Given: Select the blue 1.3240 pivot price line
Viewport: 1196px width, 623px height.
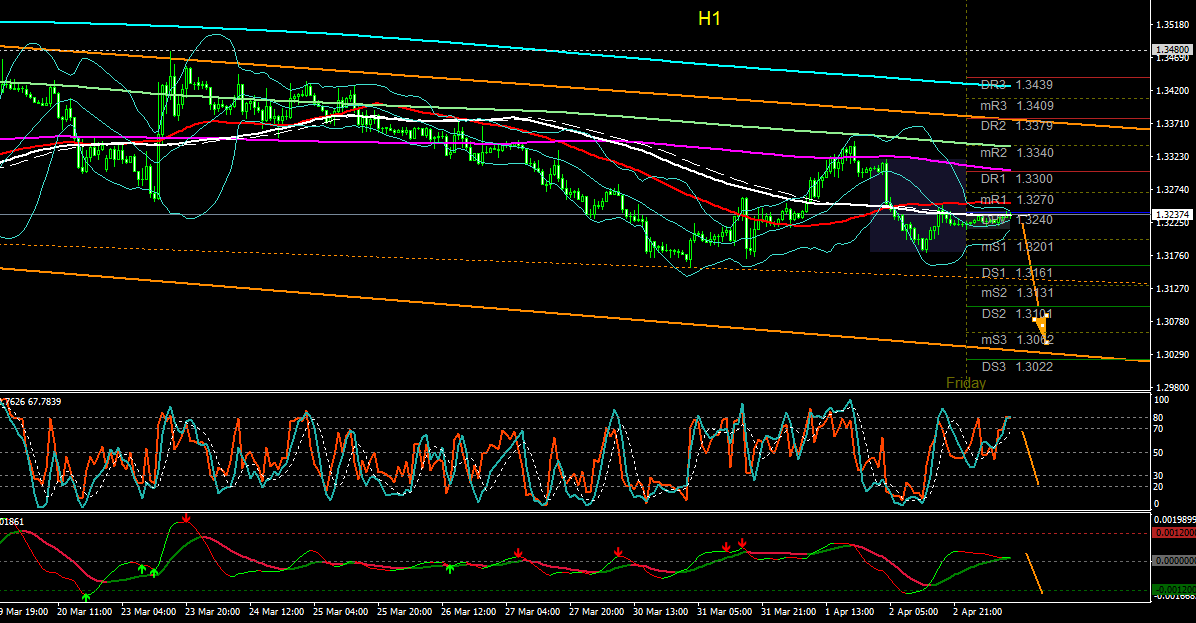Looking at the screenshot, I should tap(1100, 214).
